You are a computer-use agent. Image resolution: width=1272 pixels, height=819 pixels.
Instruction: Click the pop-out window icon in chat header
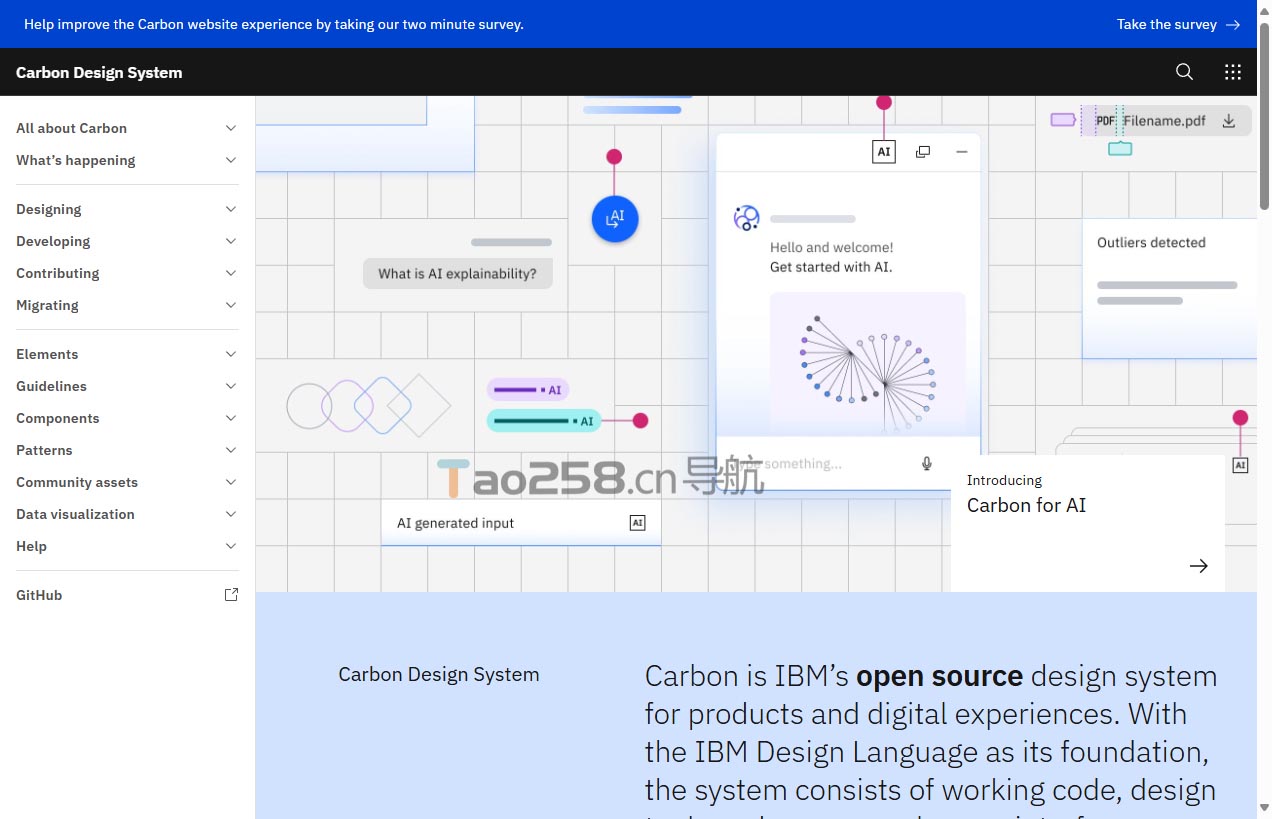[923, 152]
